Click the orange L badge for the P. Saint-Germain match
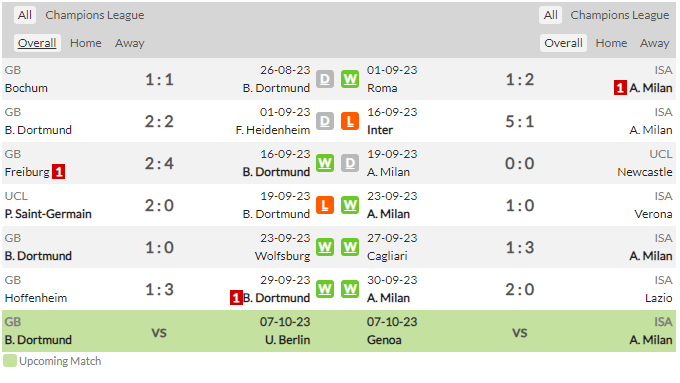Viewport: 680px width, 383px height. pyautogui.click(x=325, y=205)
